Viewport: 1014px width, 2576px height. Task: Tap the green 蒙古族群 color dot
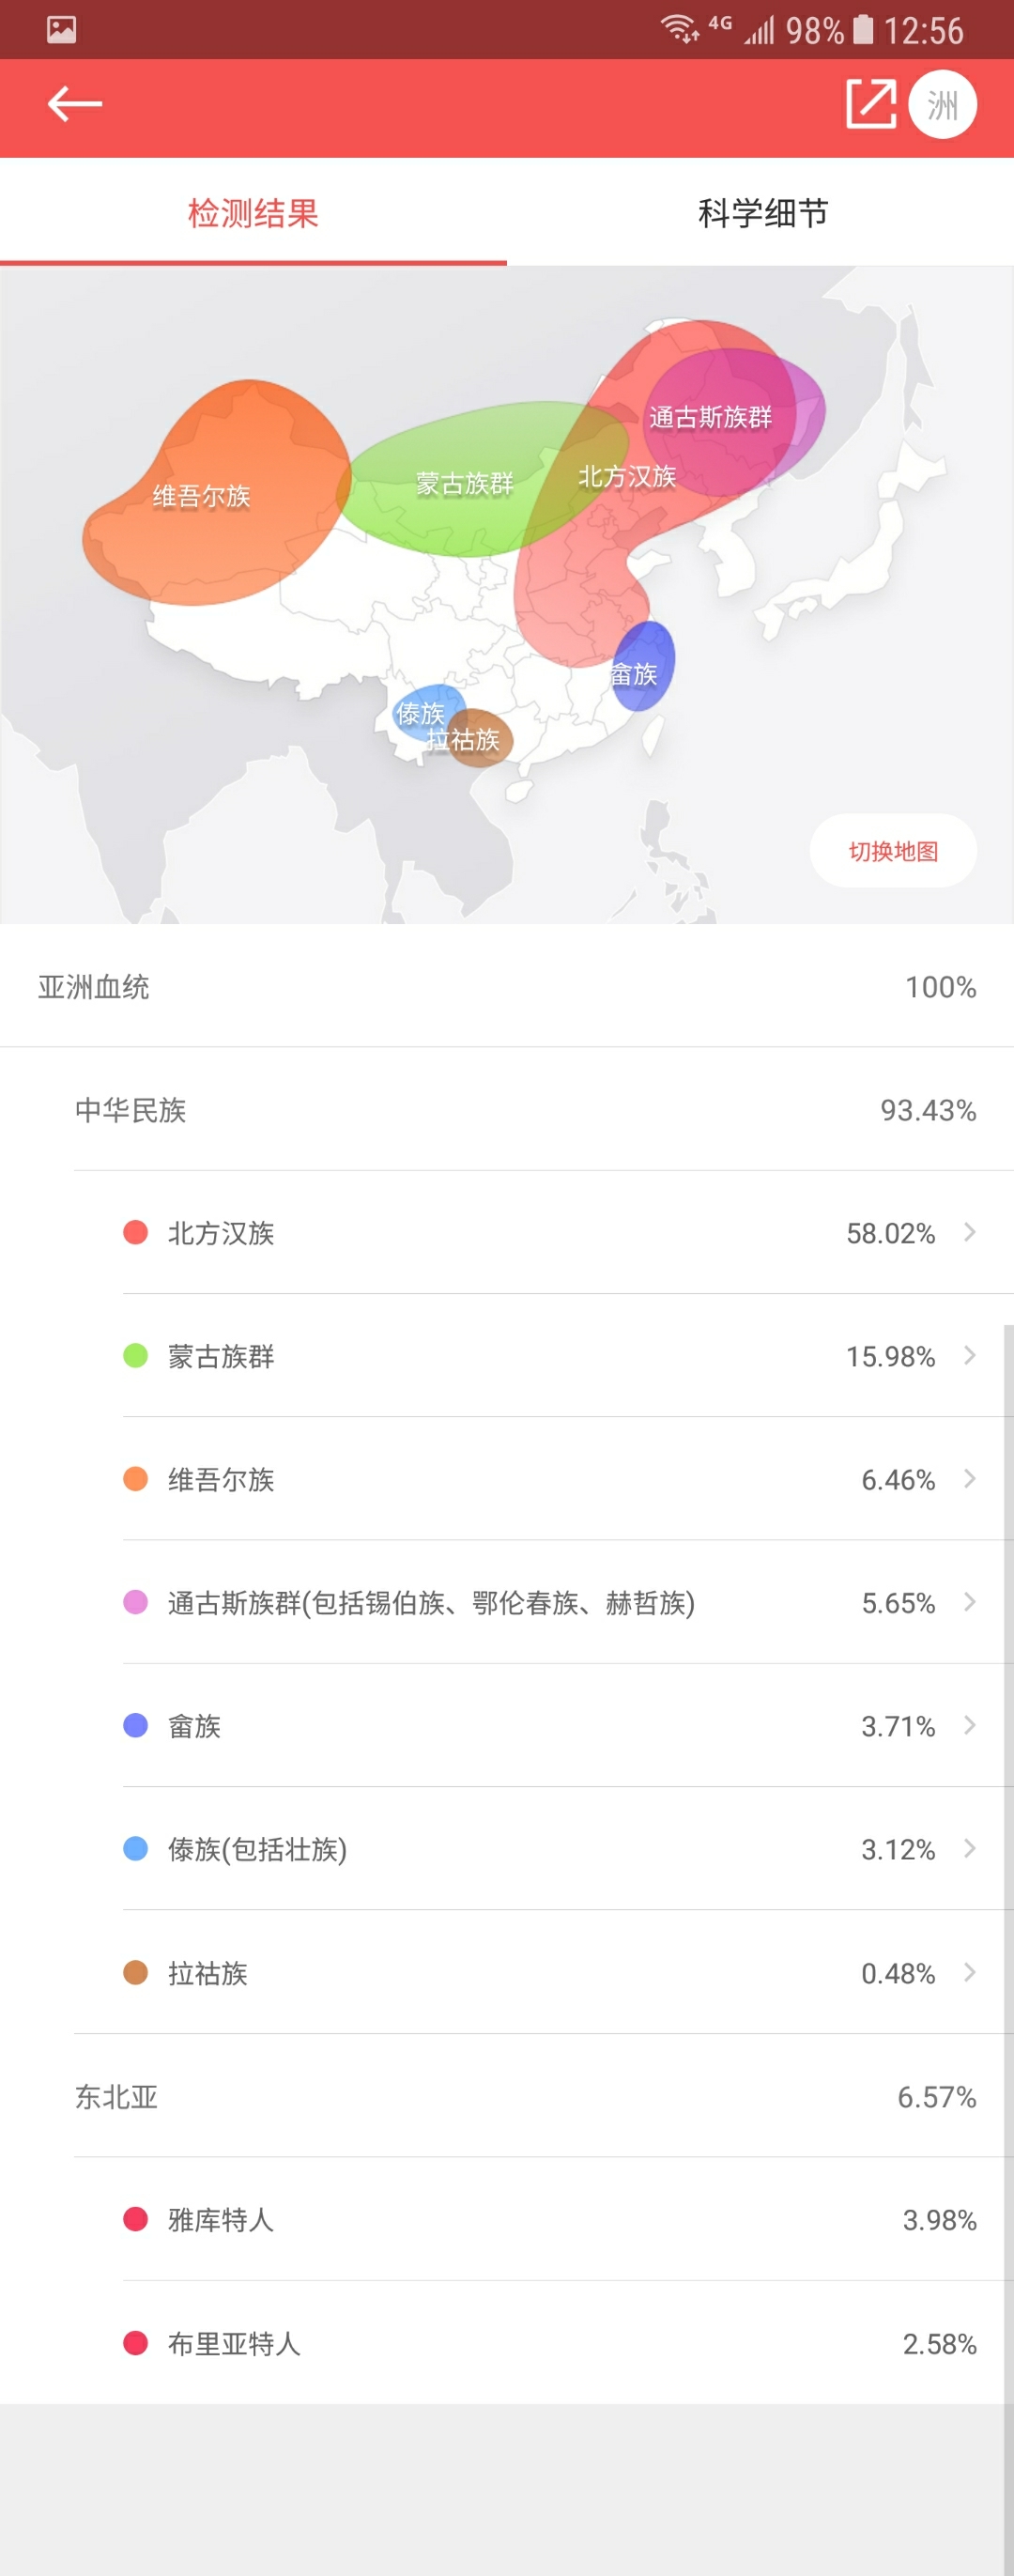click(x=135, y=1356)
